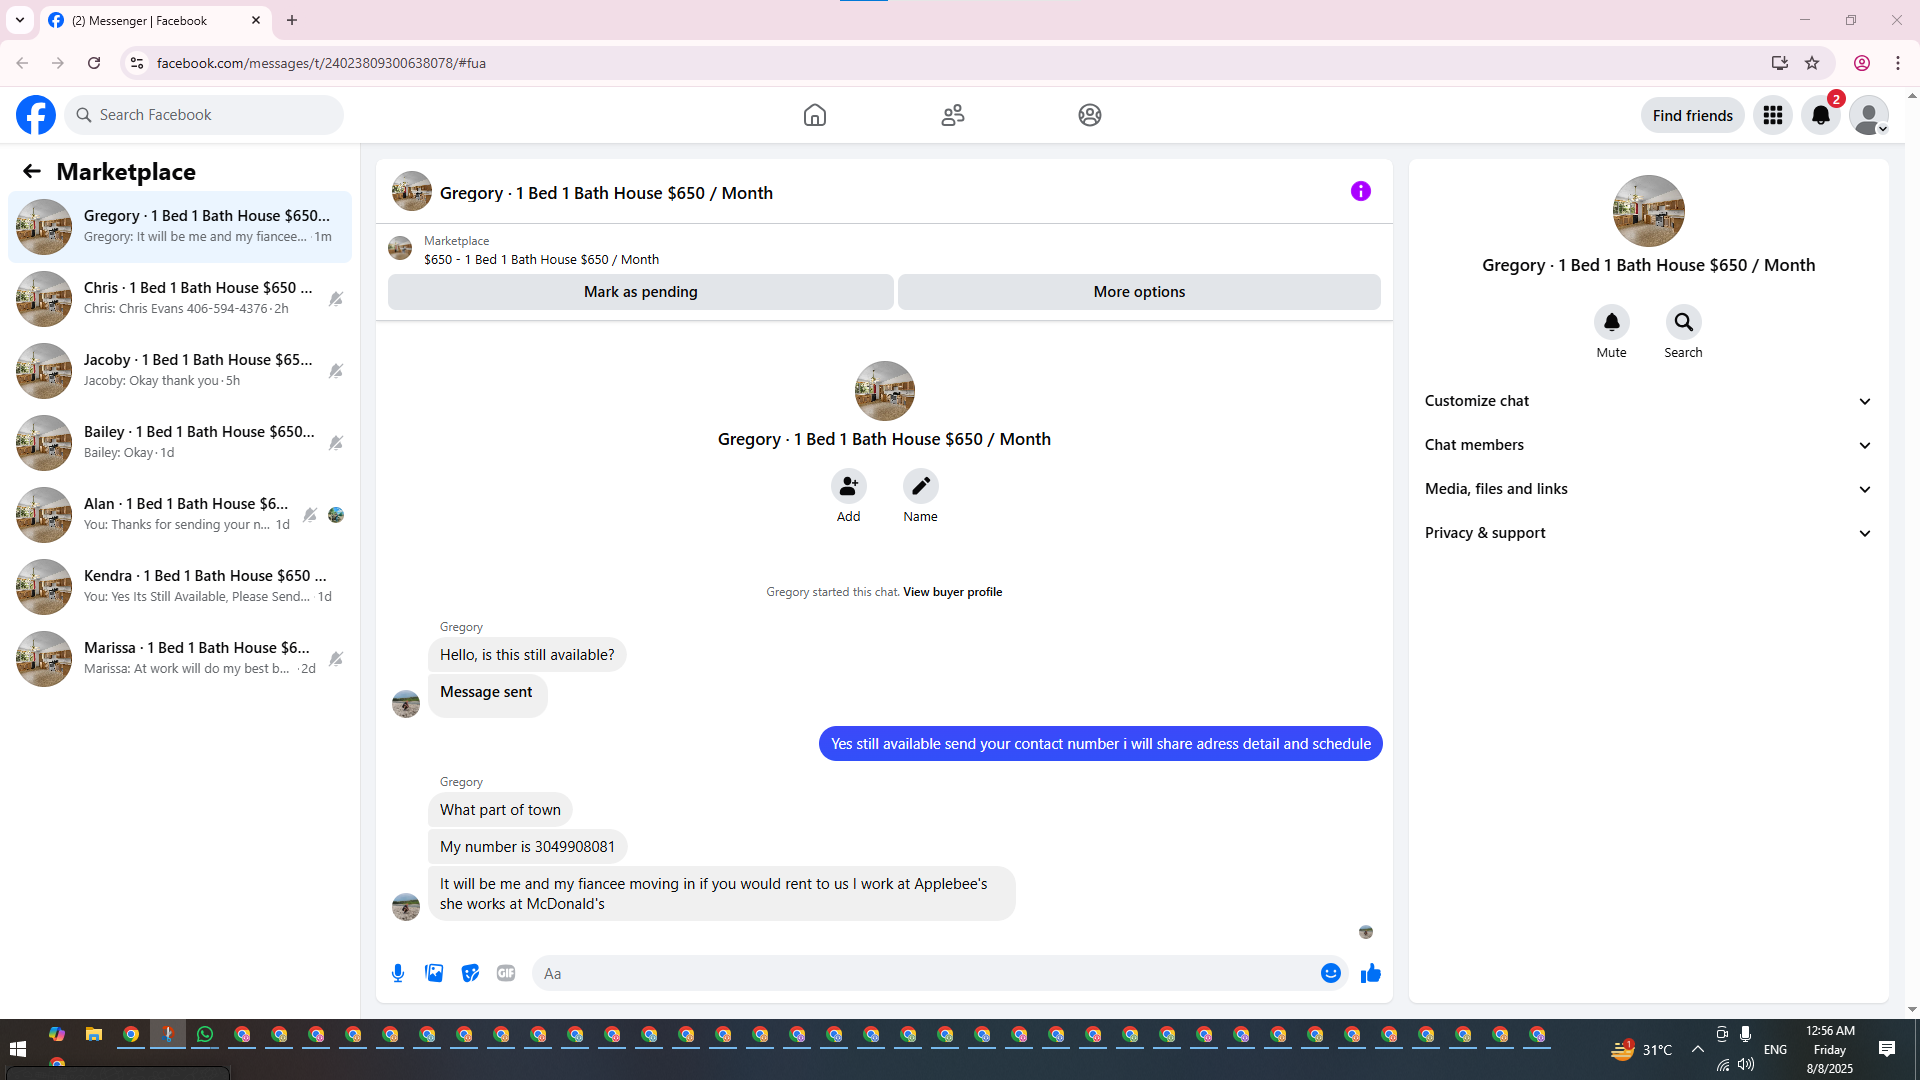Open the Friends tab in top navigation
This screenshot has height=1080, width=1920.
point(952,115)
